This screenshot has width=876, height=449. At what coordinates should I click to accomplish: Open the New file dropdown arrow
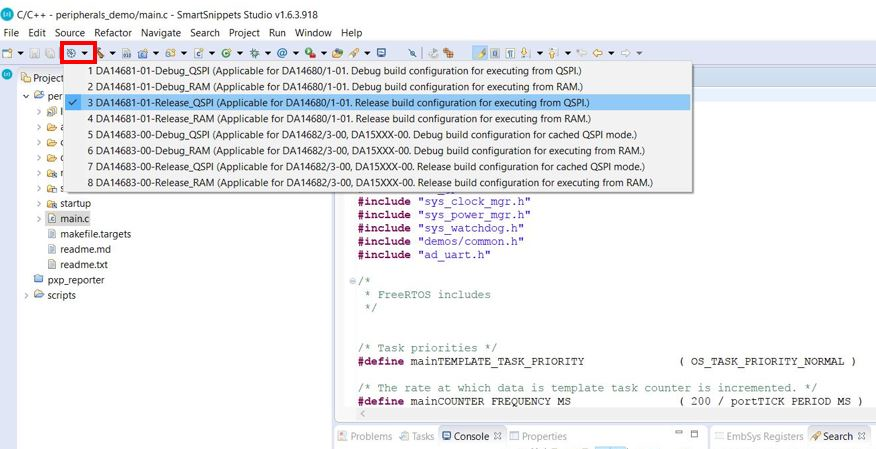[x=21, y=53]
